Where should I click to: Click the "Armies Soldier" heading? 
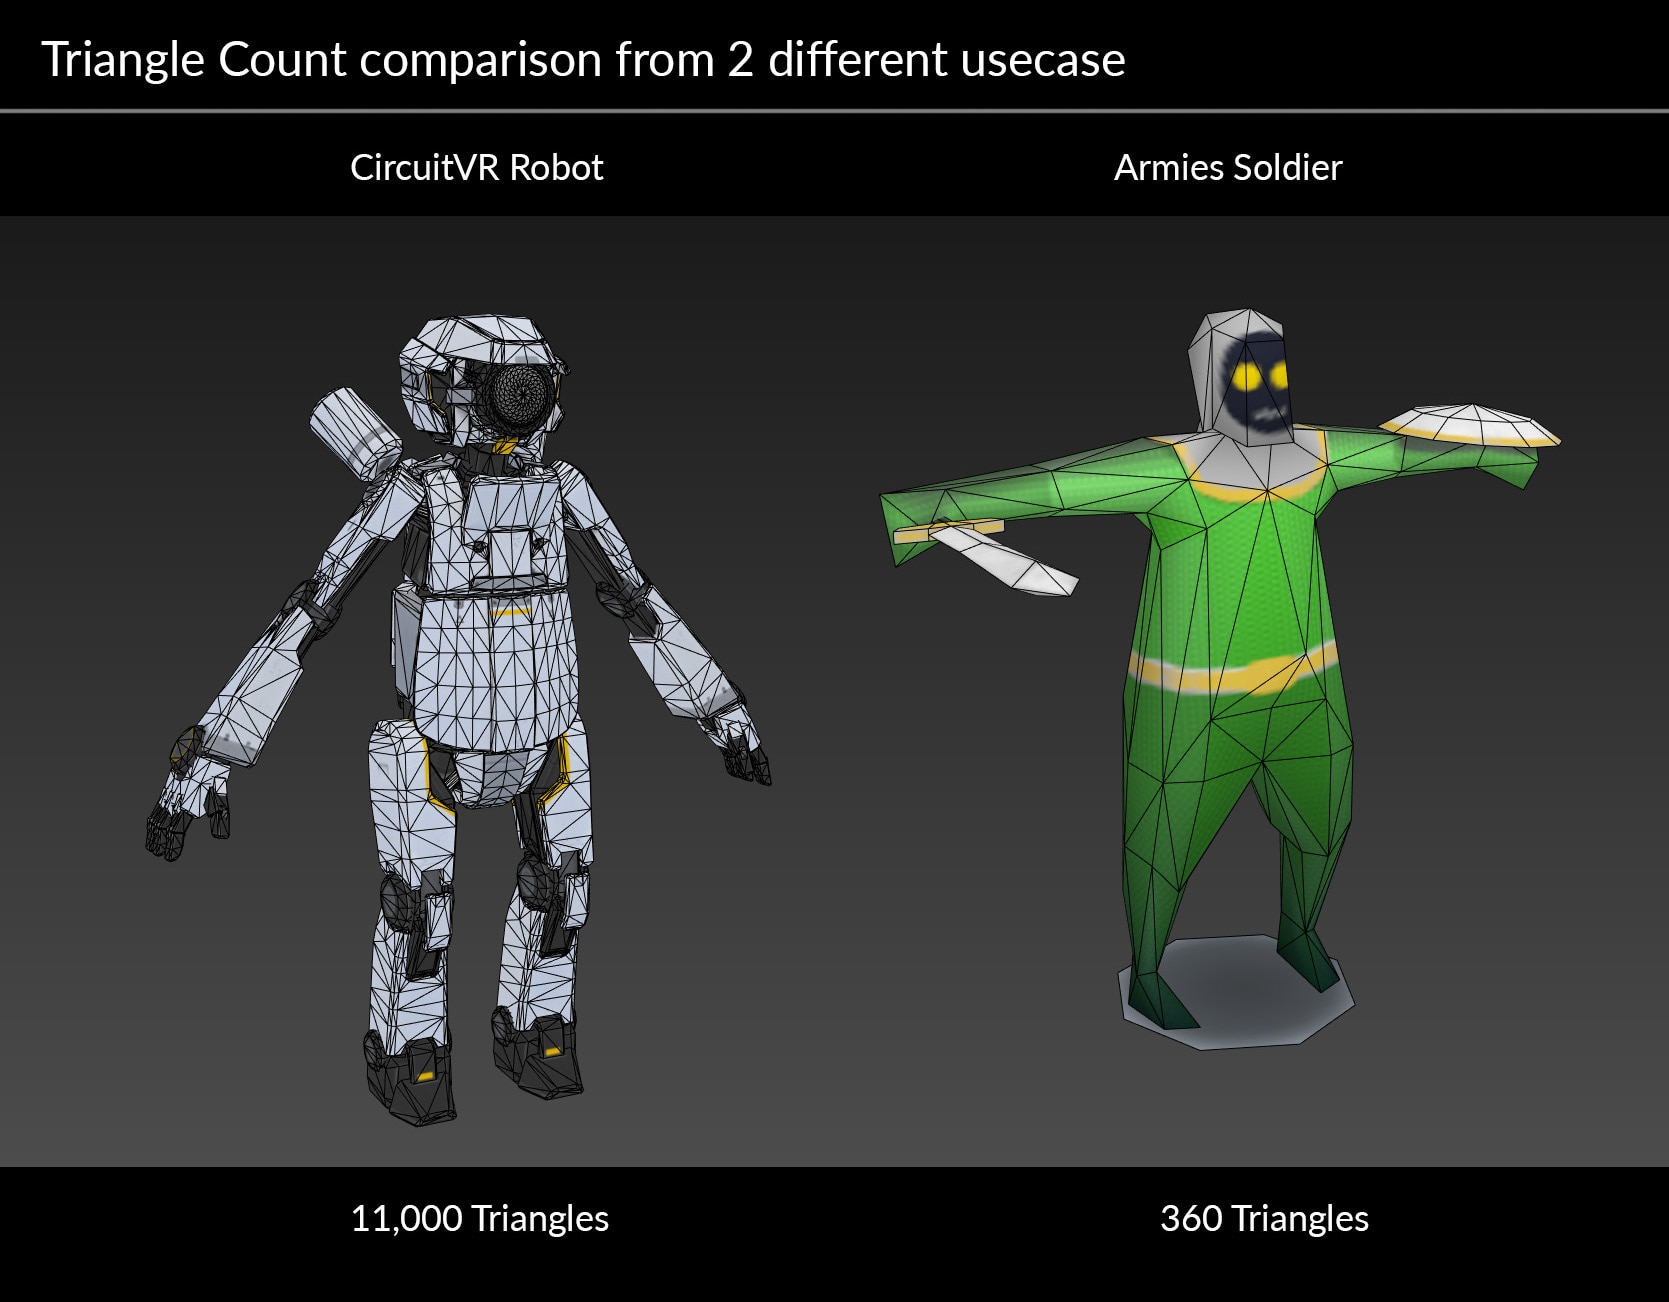[x=1227, y=167]
